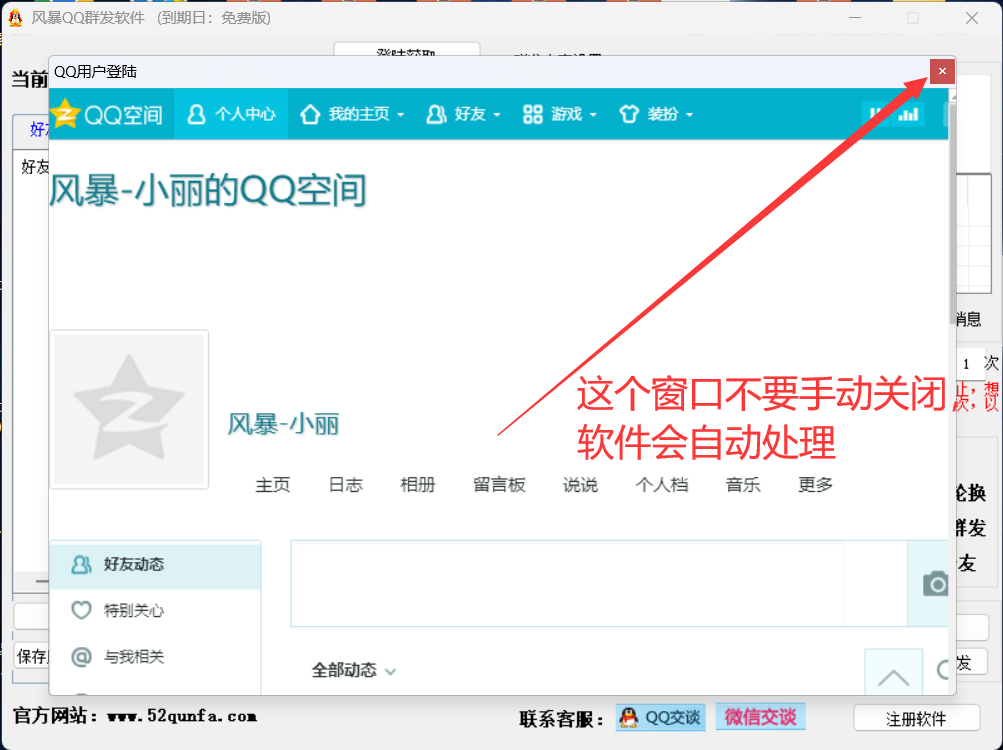This screenshot has height=750, width=1003.
Task: Click the 个人中心 person icon
Action: (x=196, y=114)
